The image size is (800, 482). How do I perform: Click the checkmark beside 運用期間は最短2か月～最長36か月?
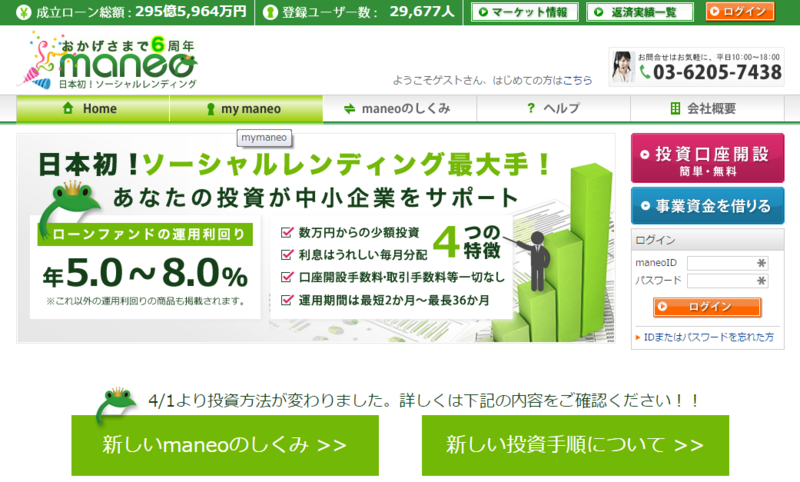pyautogui.click(x=287, y=300)
